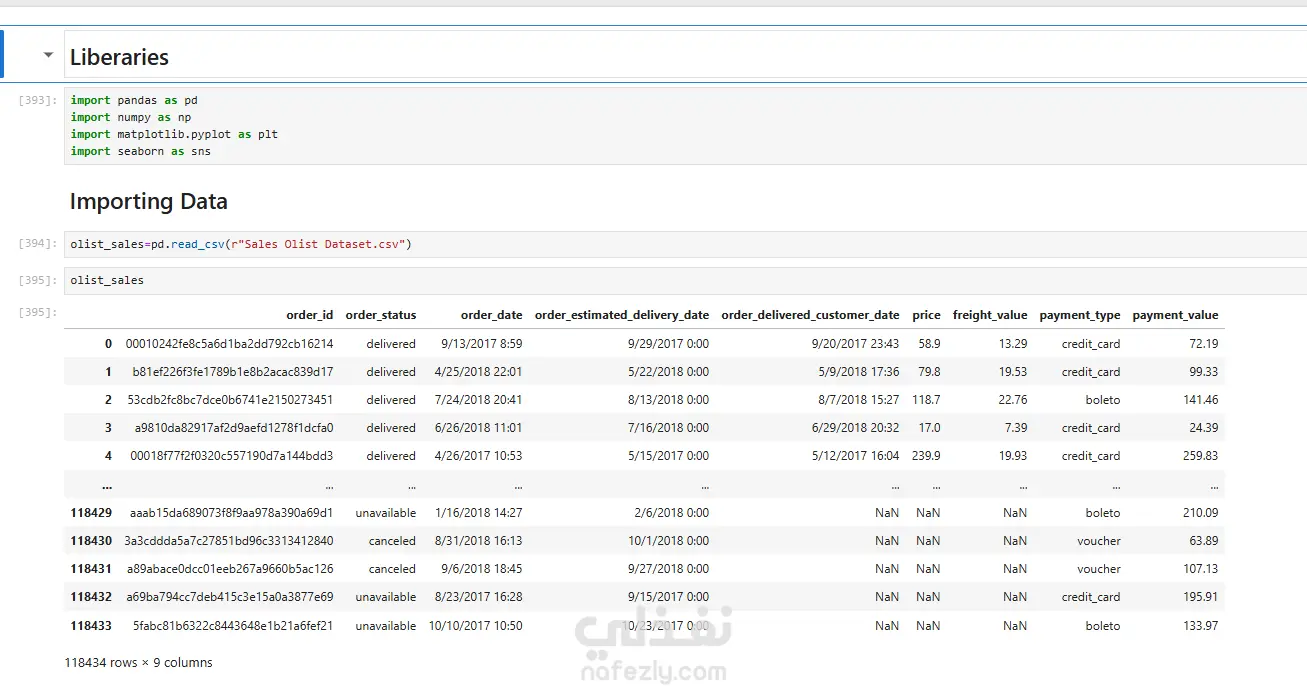Click the payment_type column header

pos(1080,315)
